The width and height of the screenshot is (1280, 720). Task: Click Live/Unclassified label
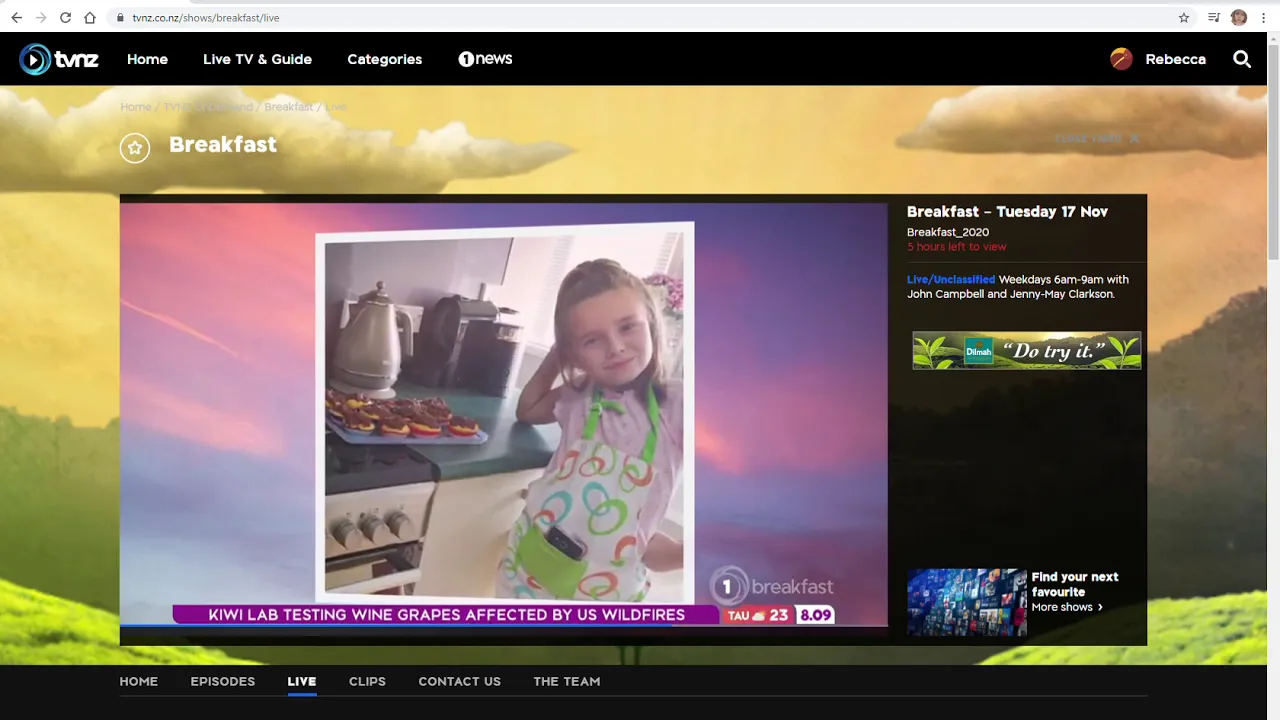click(x=951, y=280)
